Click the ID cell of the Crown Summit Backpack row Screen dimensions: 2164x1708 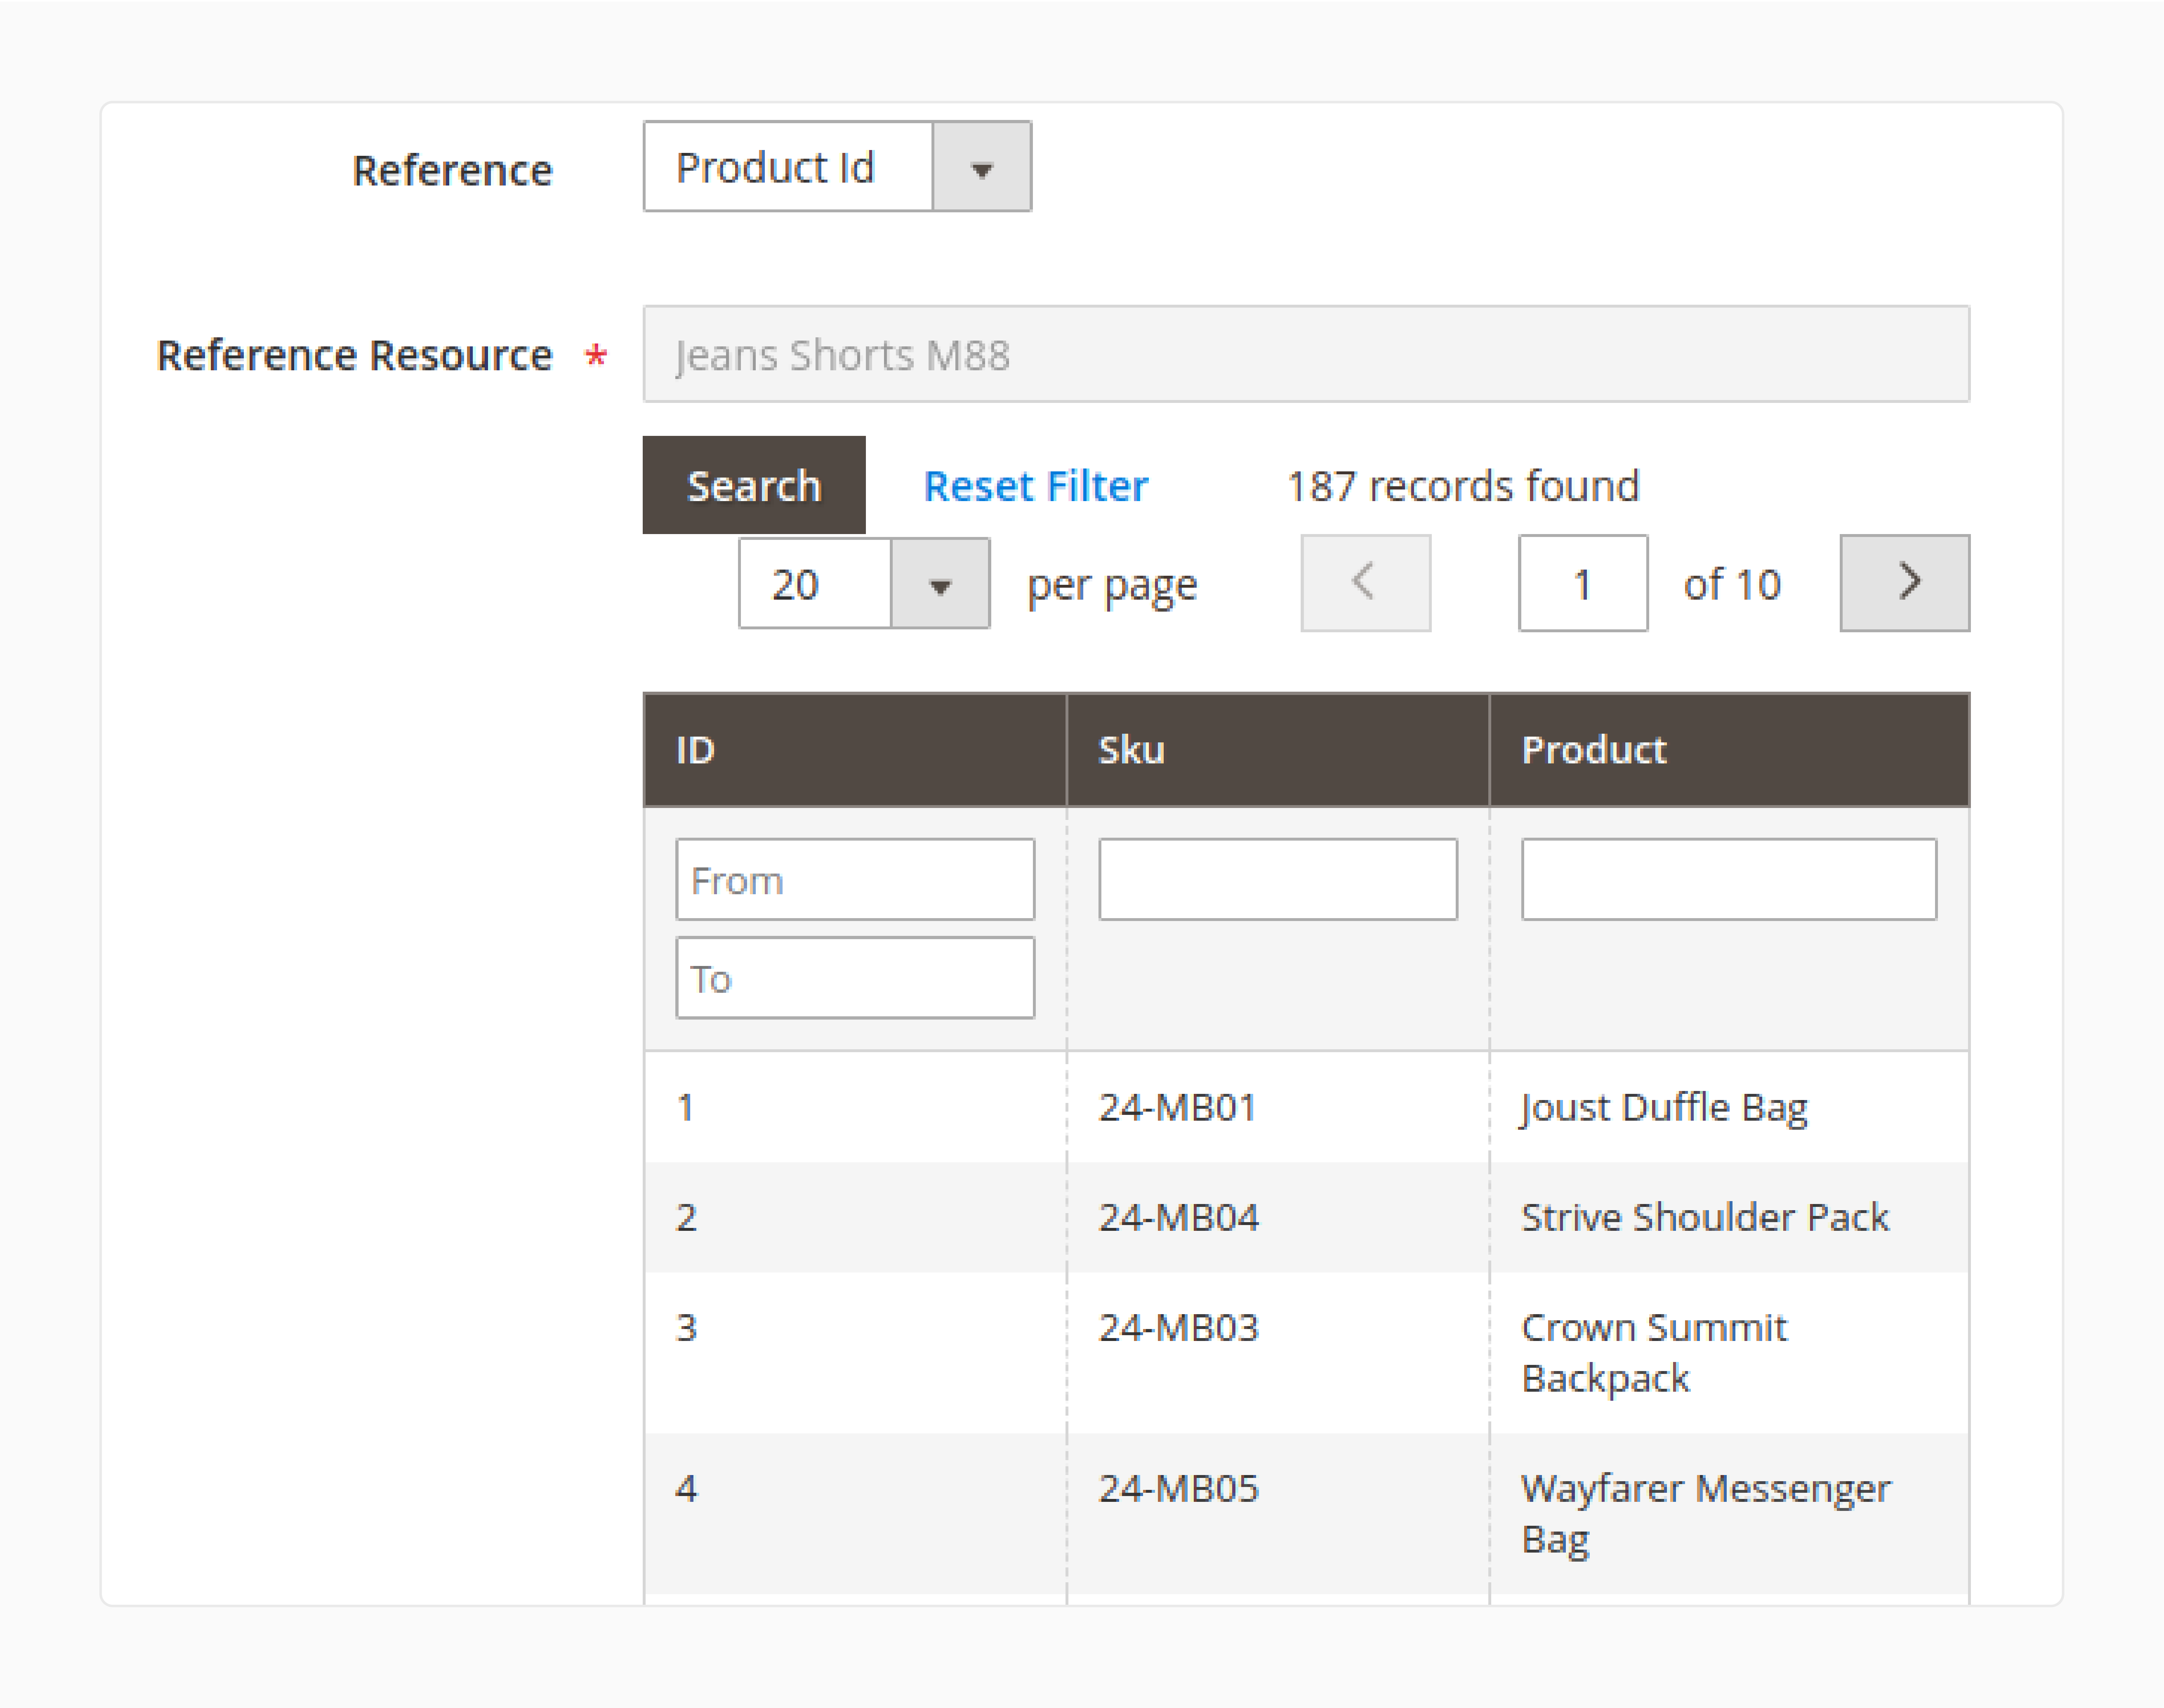(855, 1353)
